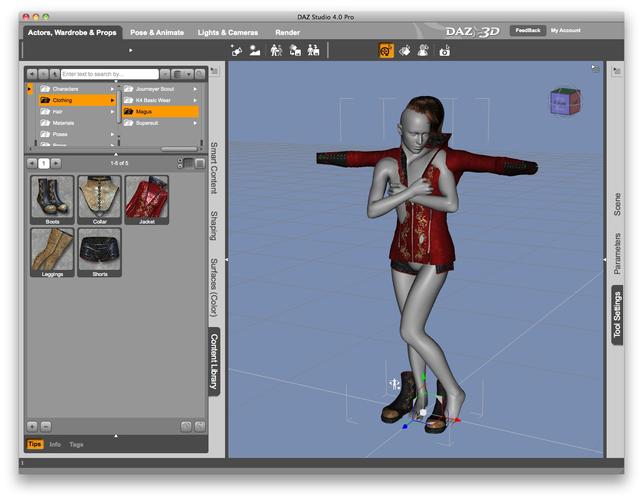
Task: Expand the Poses folder arrow
Action: pyautogui.click(x=112, y=134)
